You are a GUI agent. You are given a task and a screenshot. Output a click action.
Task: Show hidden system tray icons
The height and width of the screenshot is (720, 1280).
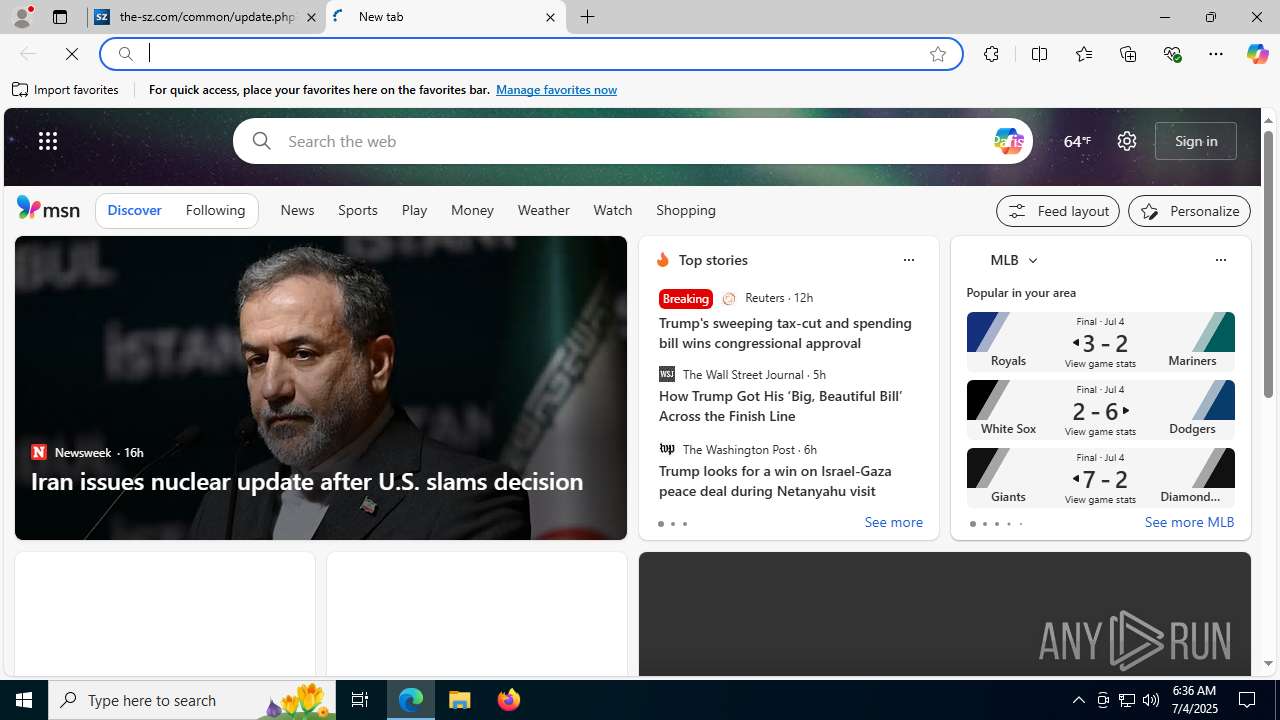(x=1078, y=700)
